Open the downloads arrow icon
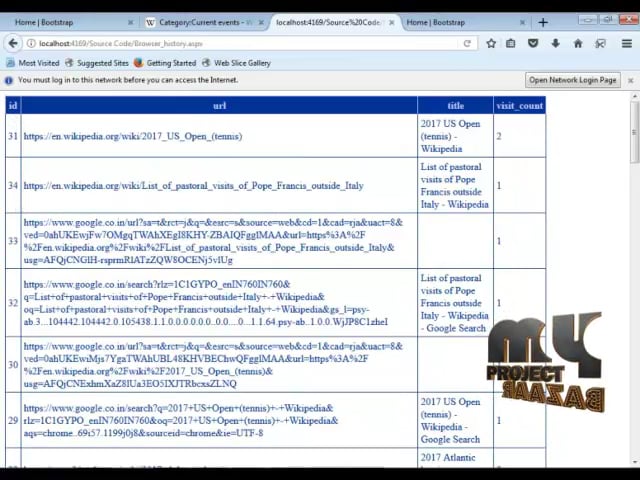The height and width of the screenshot is (480, 640). tap(556, 43)
